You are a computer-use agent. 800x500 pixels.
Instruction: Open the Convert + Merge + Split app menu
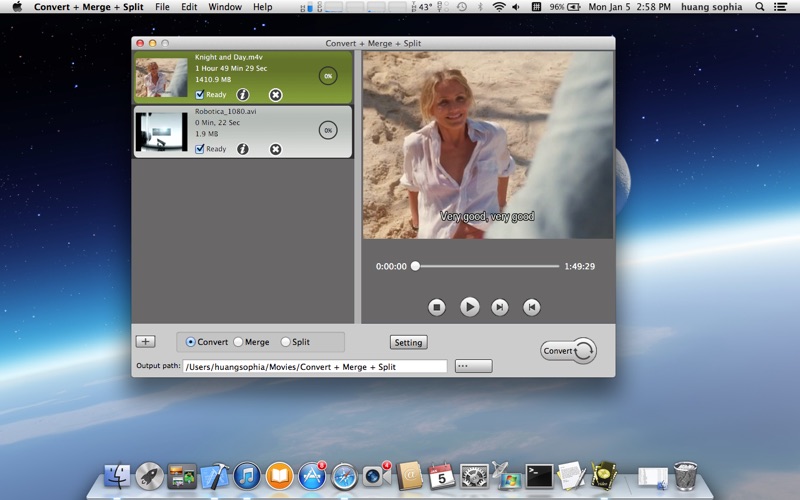[89, 7]
